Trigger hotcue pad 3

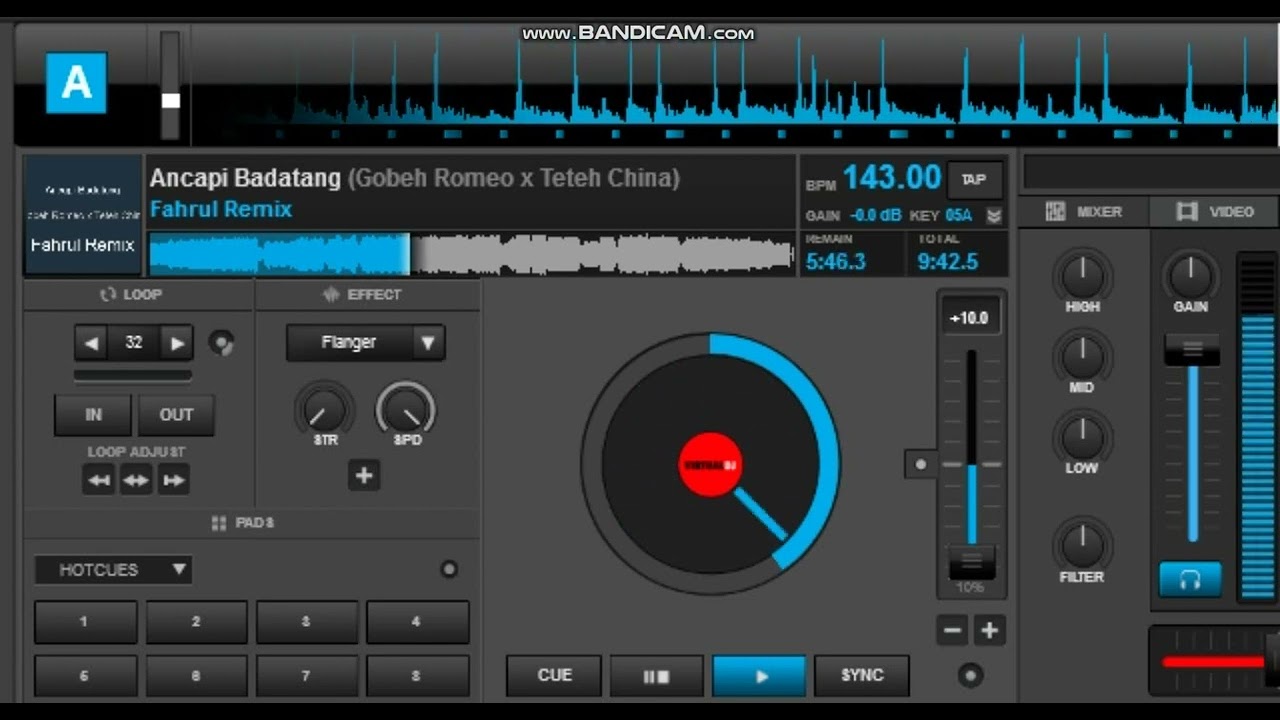tap(307, 622)
